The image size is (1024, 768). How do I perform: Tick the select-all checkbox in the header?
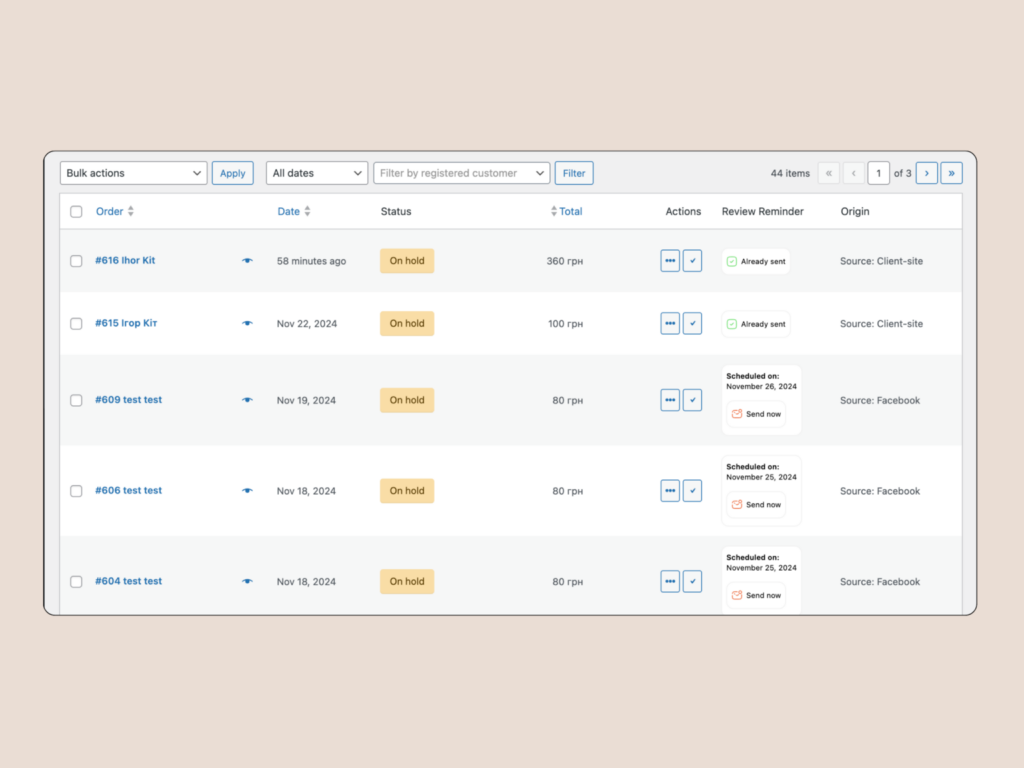(x=76, y=212)
